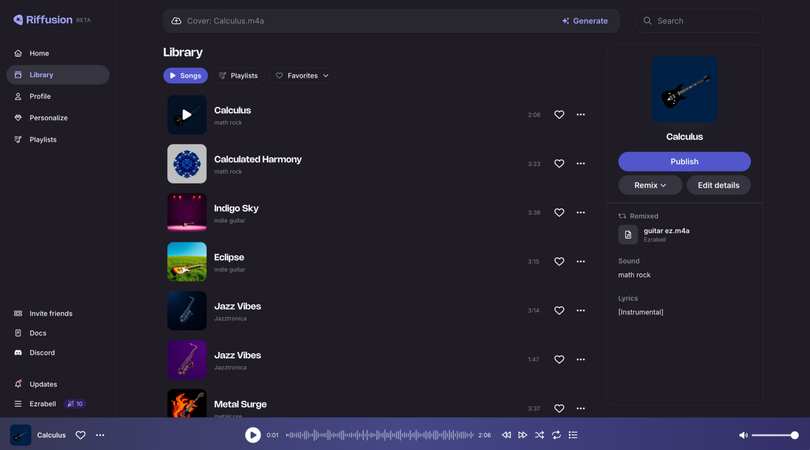The image size is (810, 450).
Task: Click the math rock sound tag in details
Action: point(634,275)
